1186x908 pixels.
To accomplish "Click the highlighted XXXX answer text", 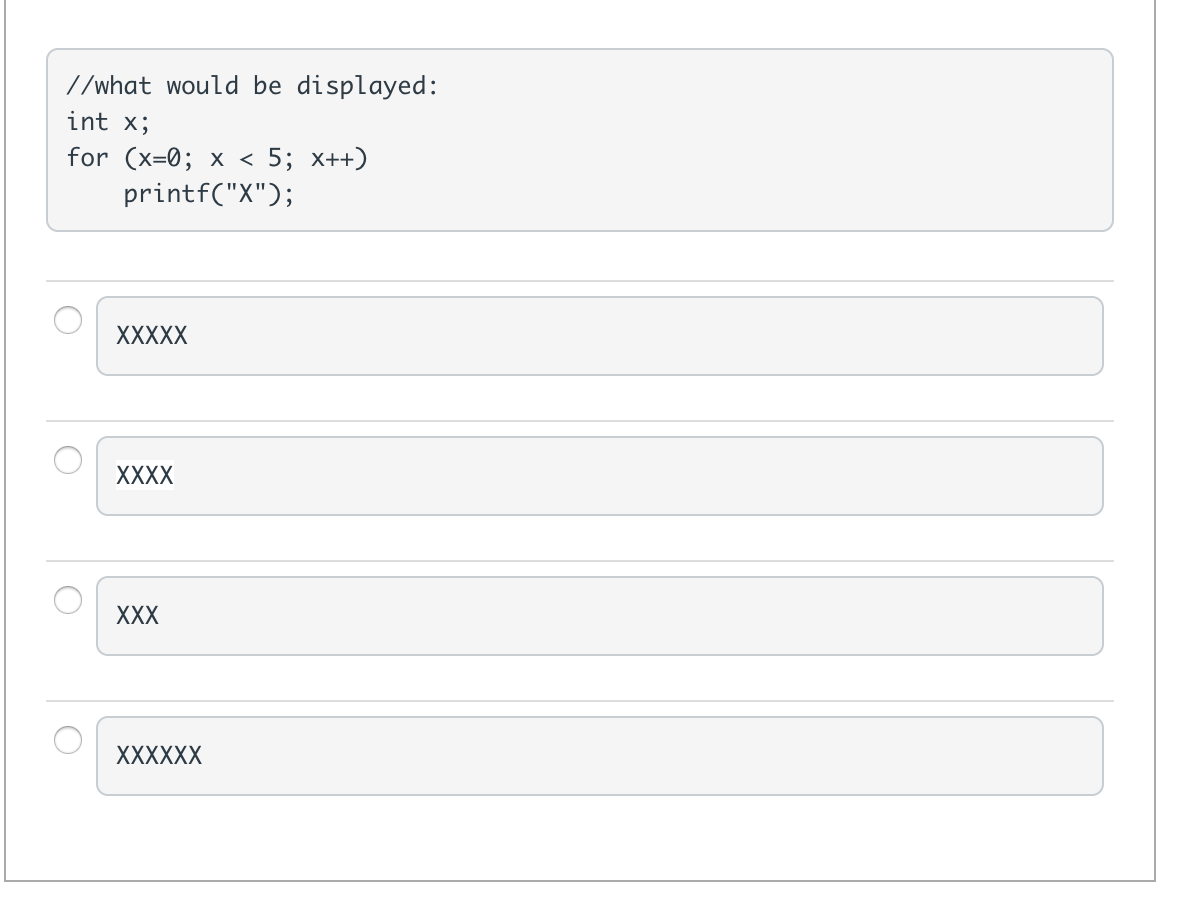I will (144, 475).
